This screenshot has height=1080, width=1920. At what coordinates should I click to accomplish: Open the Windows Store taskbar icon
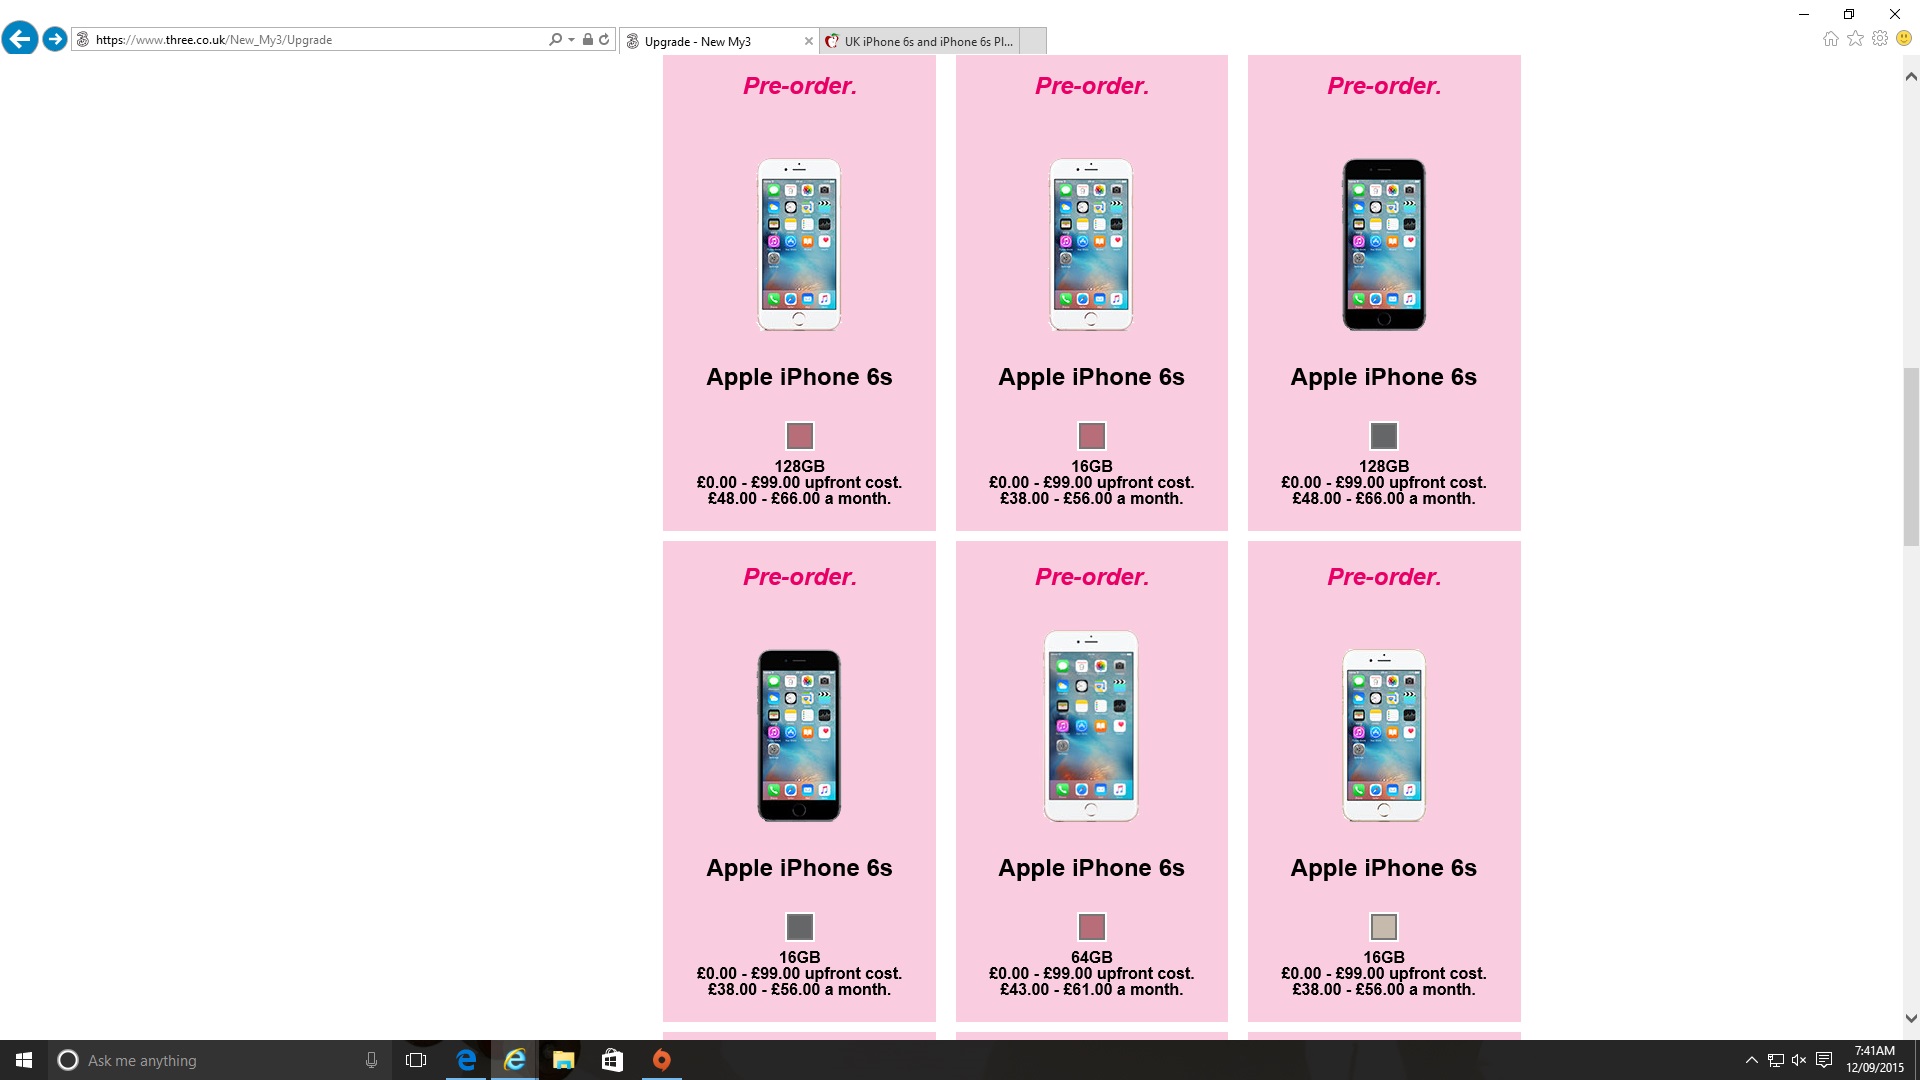pos(612,1060)
